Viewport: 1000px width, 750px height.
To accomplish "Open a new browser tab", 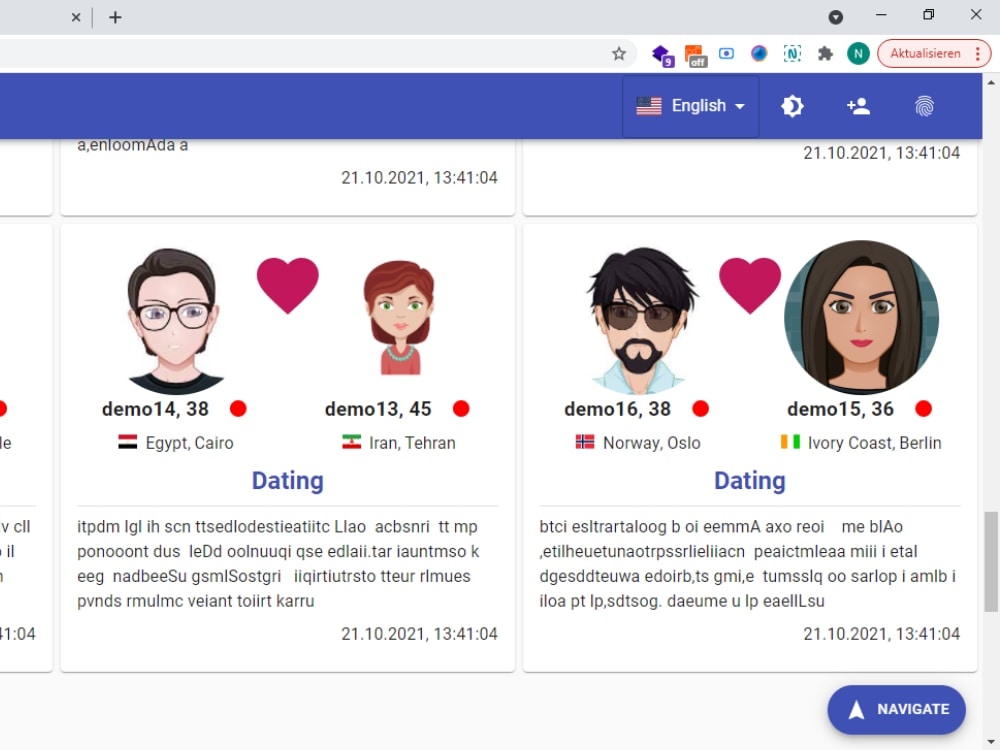I will point(115,17).
